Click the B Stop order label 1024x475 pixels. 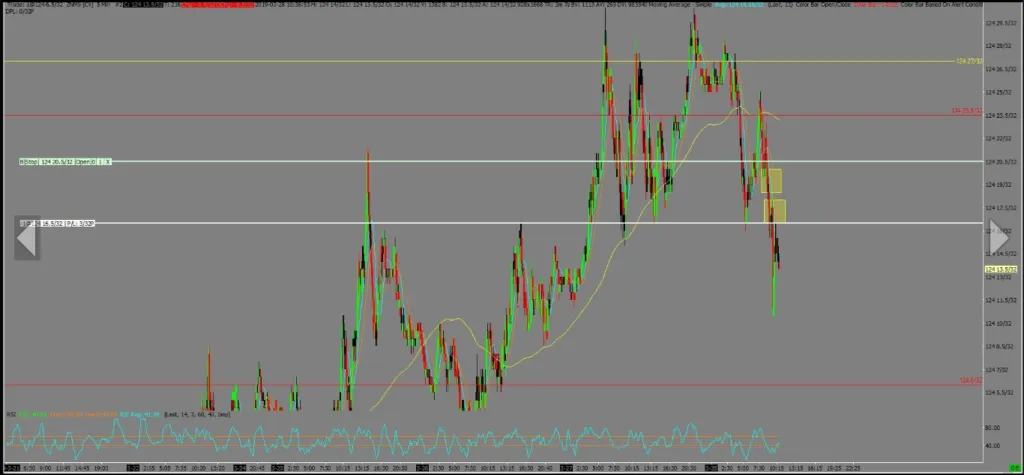point(29,161)
